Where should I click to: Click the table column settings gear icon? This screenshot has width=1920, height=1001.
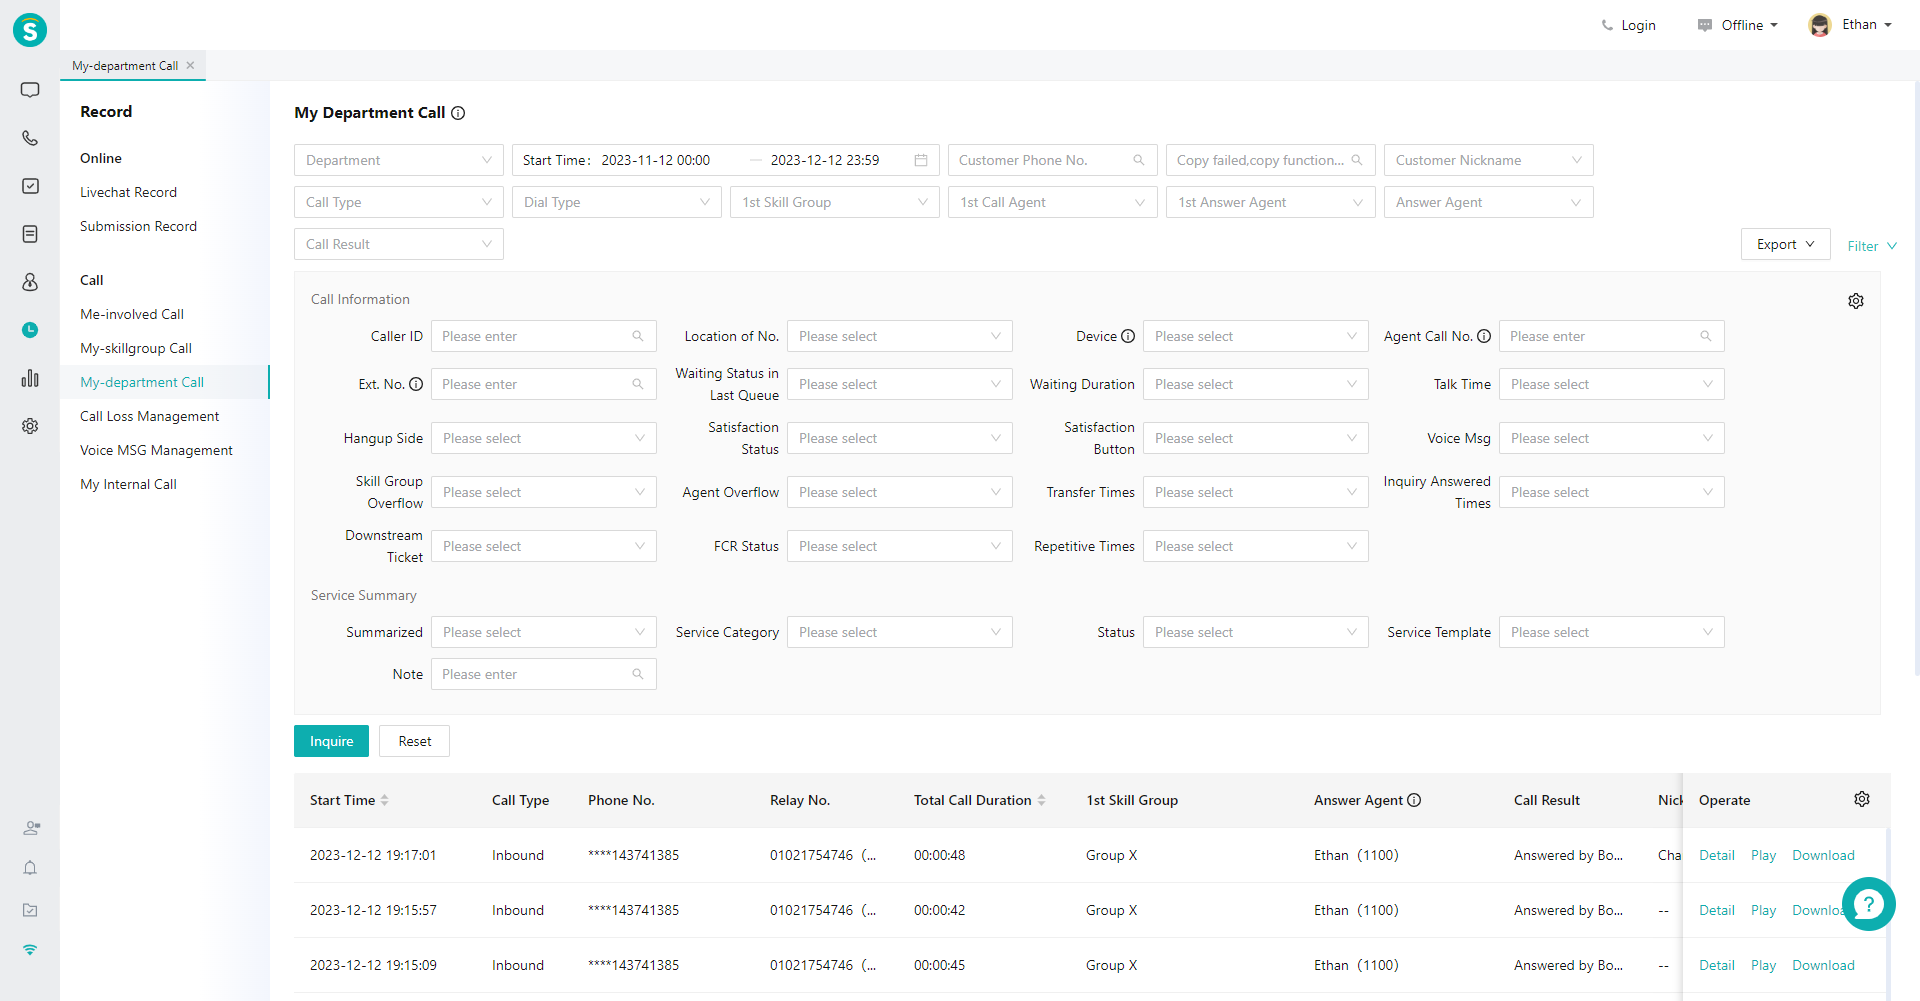click(1862, 799)
